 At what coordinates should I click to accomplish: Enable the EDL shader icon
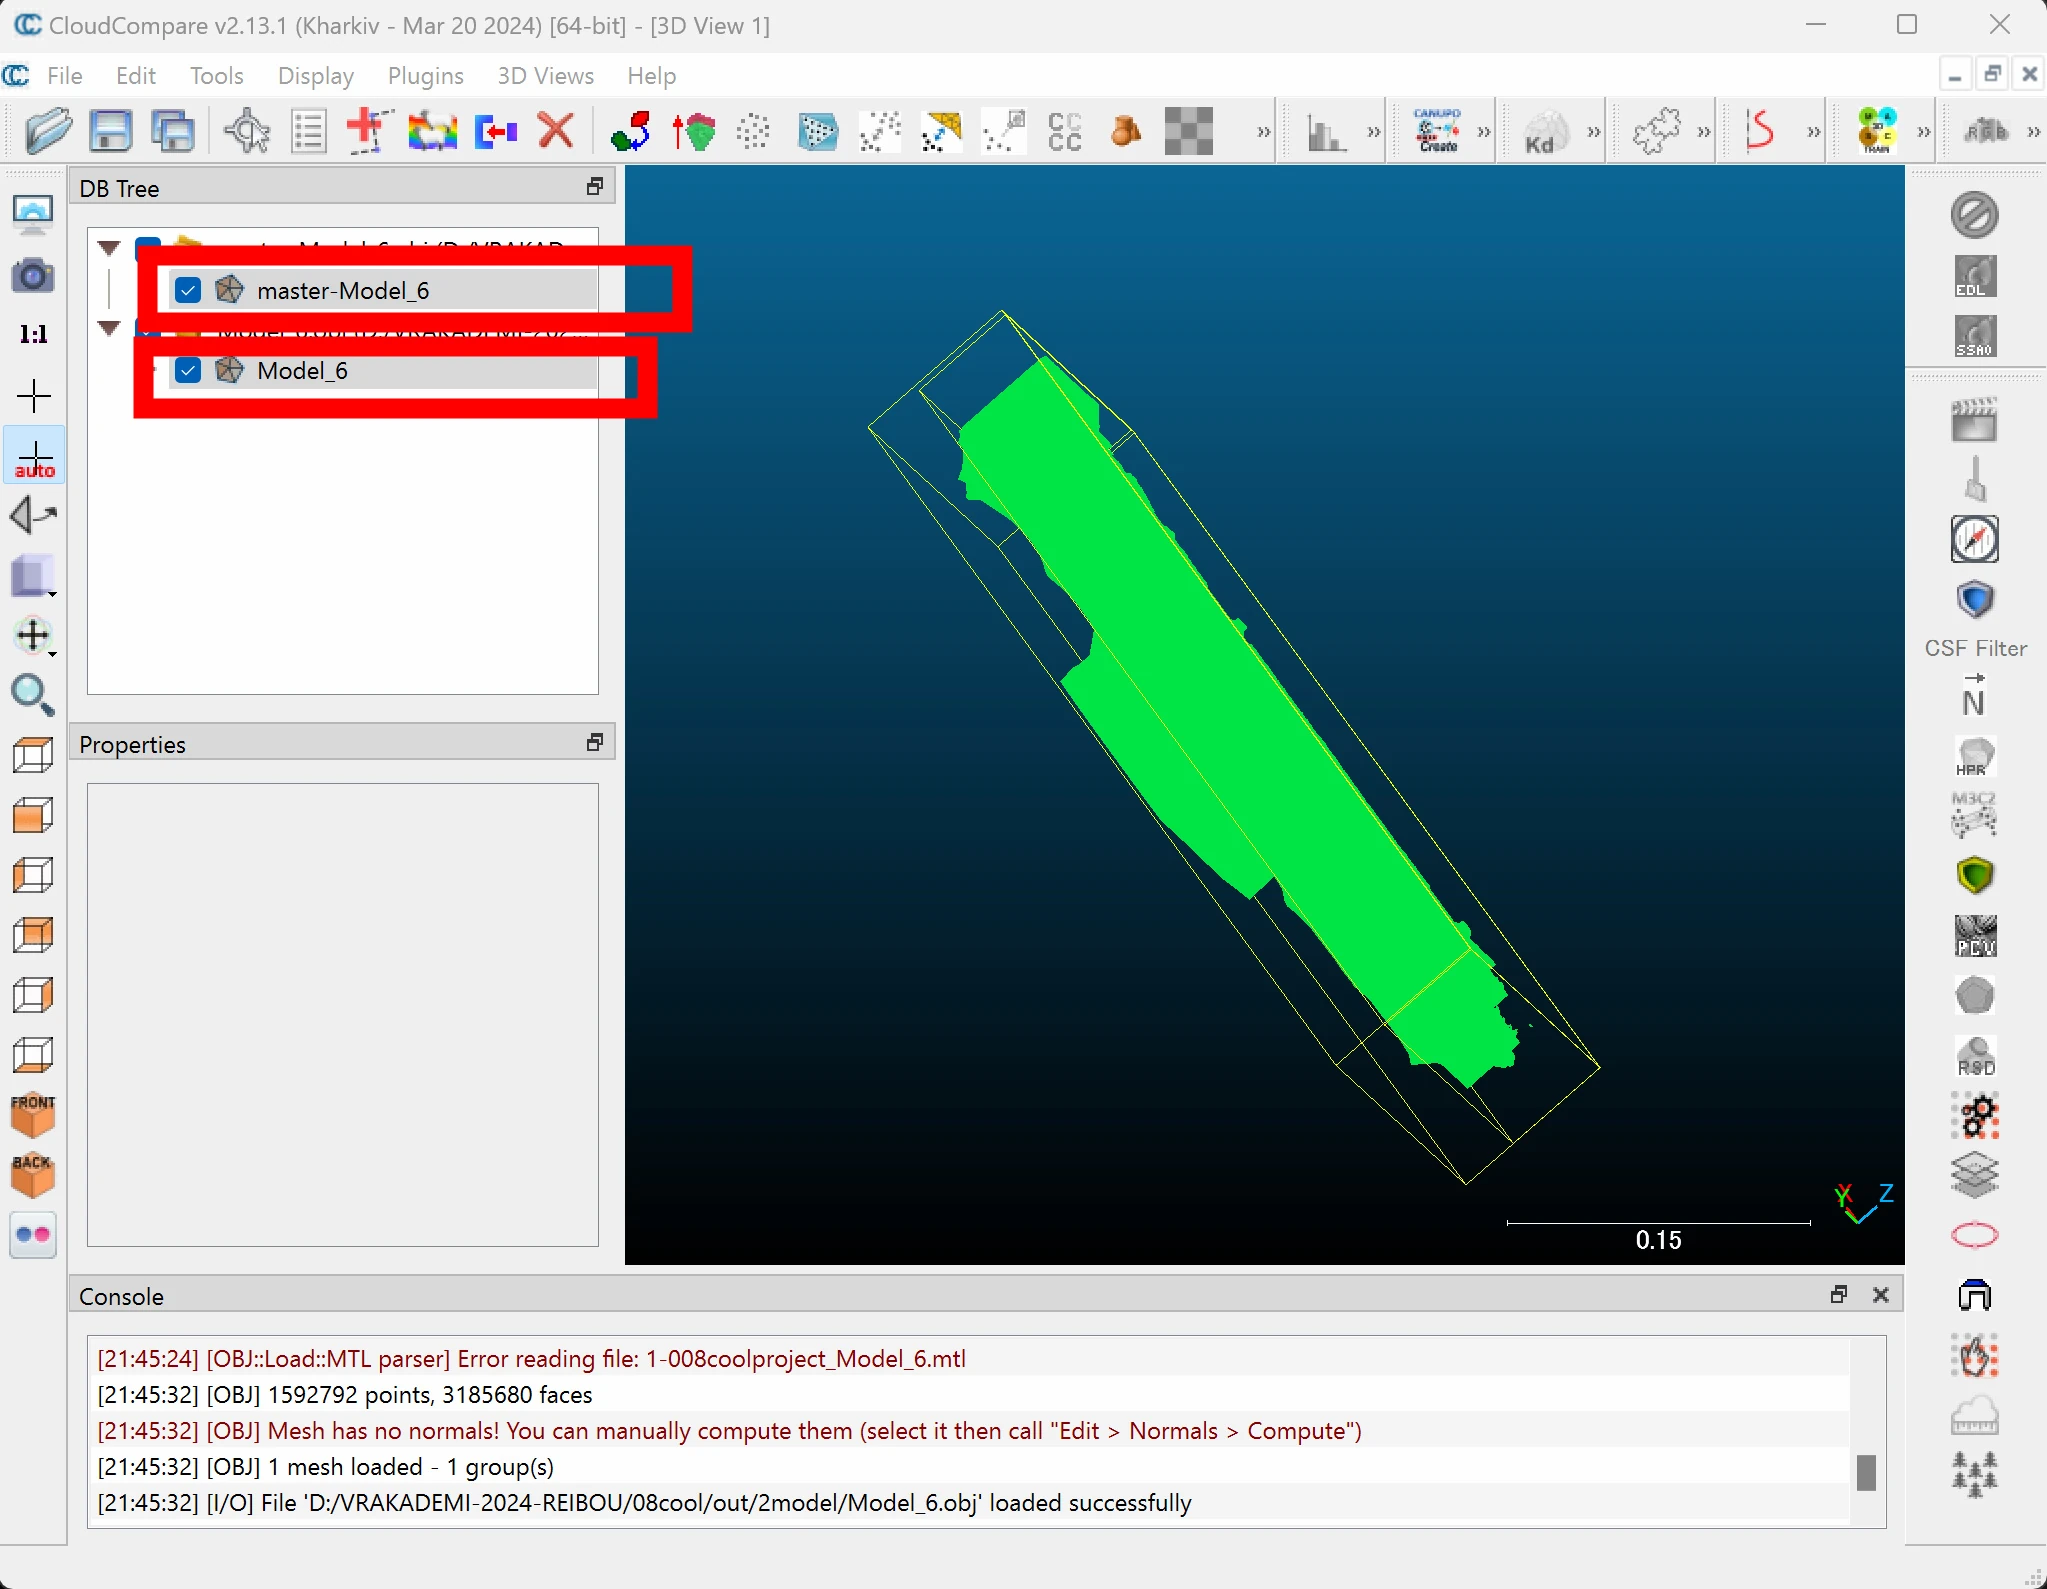(1974, 276)
